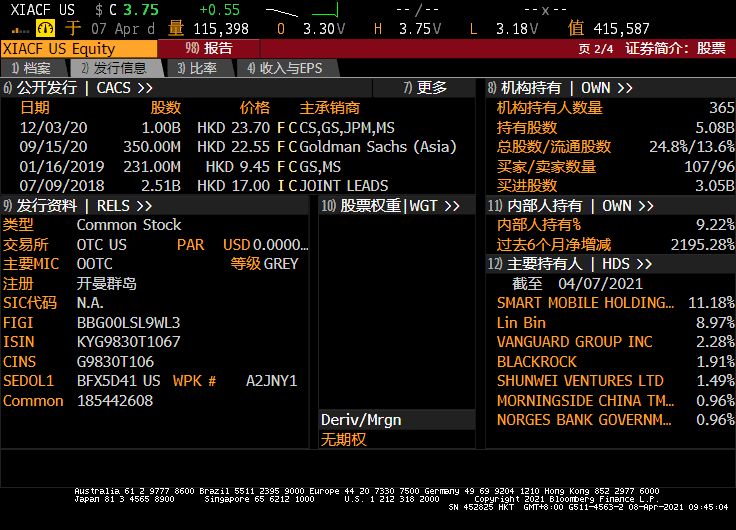Open 12) 主要持有人 HDS section
736x530 pixels.
pyautogui.click(x=570, y=264)
